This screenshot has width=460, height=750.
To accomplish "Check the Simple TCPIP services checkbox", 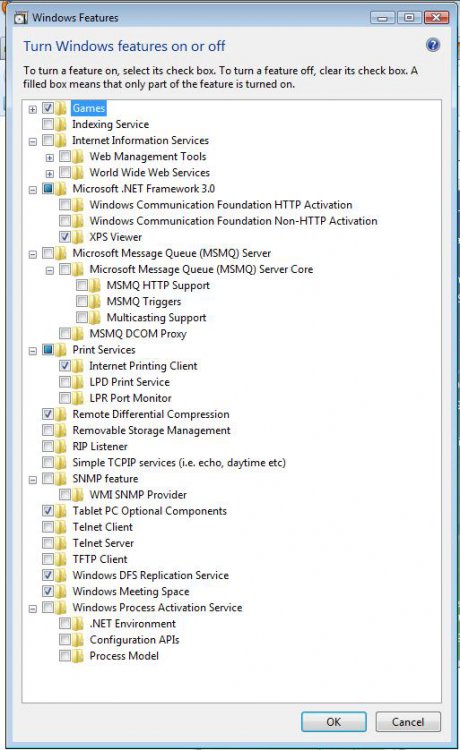I will [x=48, y=463].
